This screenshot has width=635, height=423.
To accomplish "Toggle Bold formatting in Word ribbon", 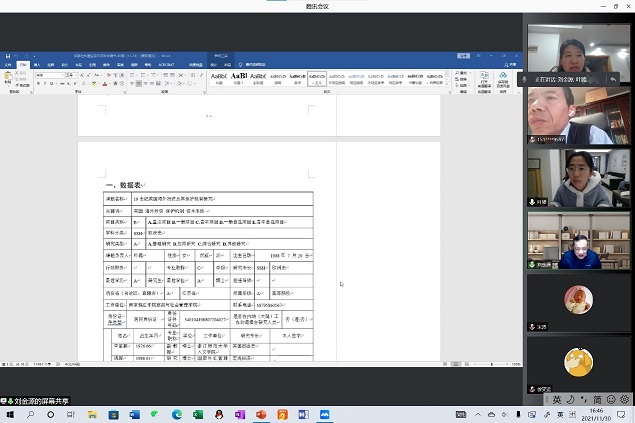I will pos(37,84).
